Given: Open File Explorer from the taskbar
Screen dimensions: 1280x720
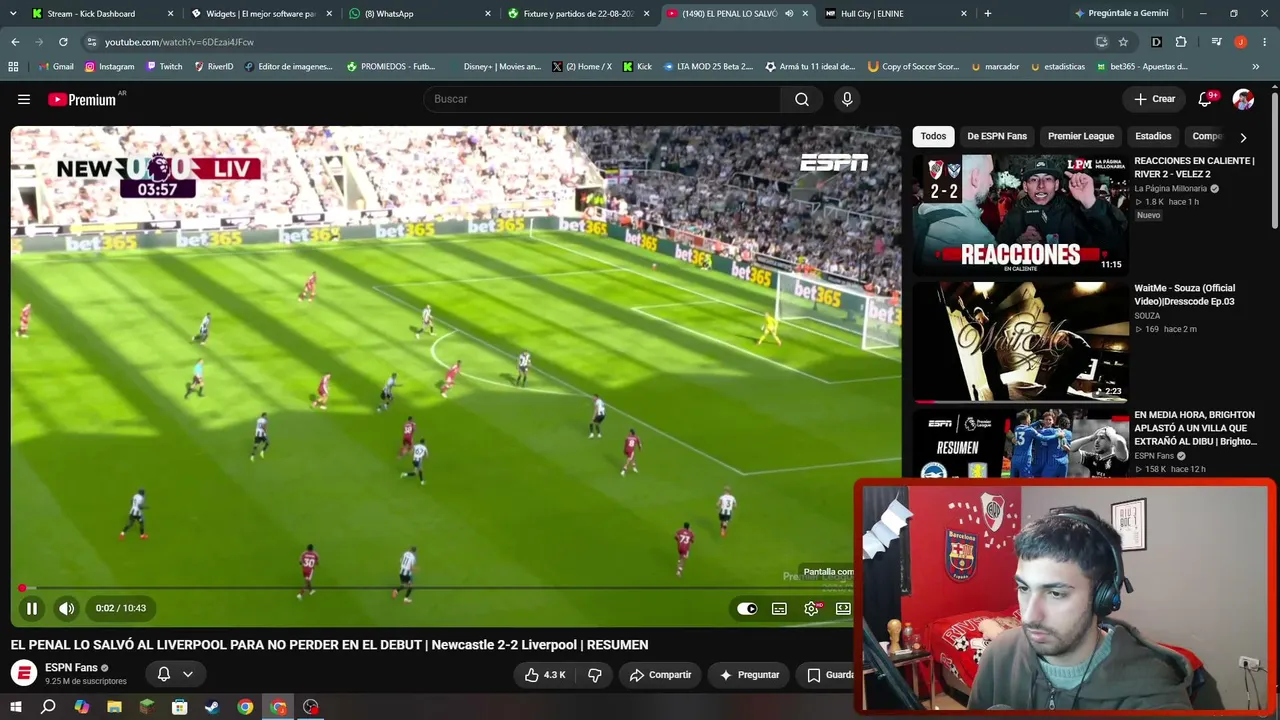Looking at the screenshot, I should [114, 707].
